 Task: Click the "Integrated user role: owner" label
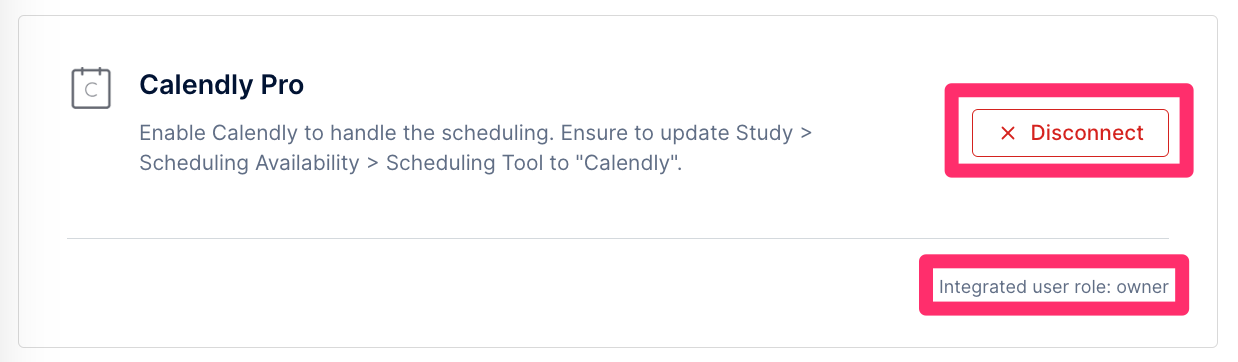click(x=1054, y=287)
